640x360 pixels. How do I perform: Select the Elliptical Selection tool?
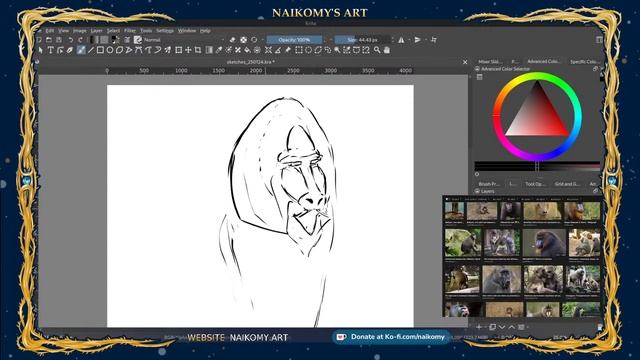(308, 50)
